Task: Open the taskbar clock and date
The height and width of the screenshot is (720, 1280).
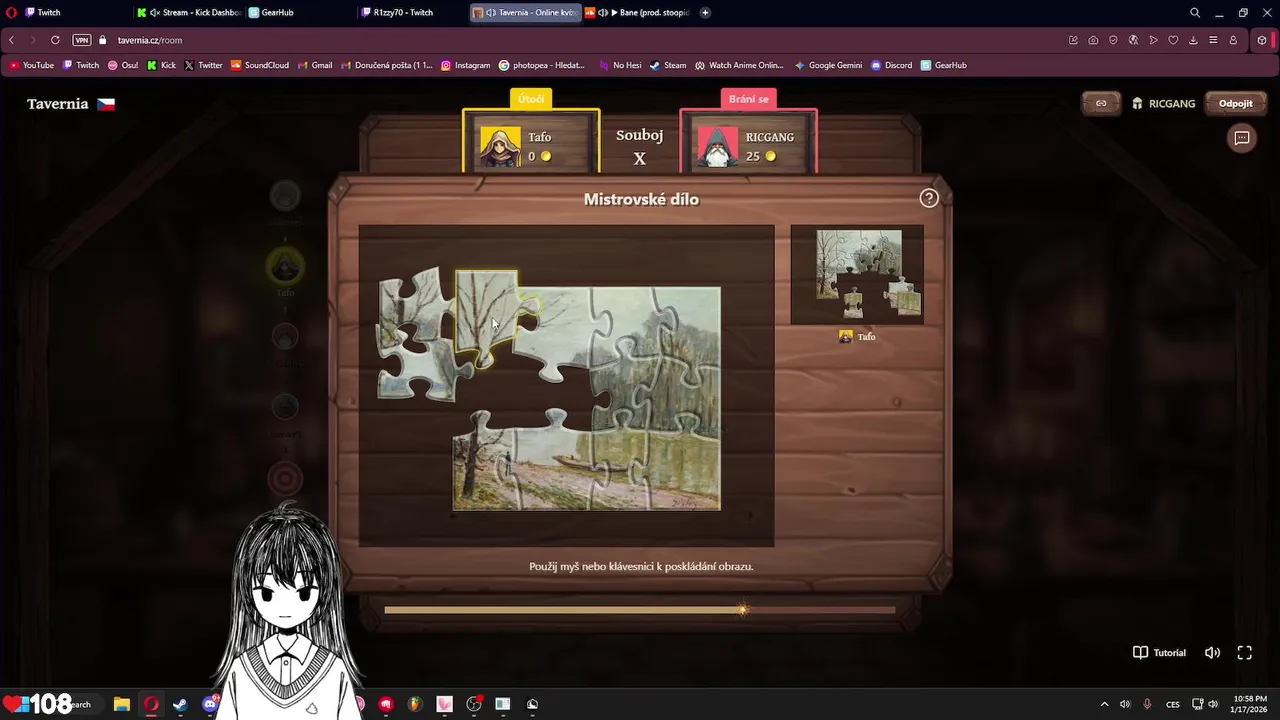Action: 1249,704
